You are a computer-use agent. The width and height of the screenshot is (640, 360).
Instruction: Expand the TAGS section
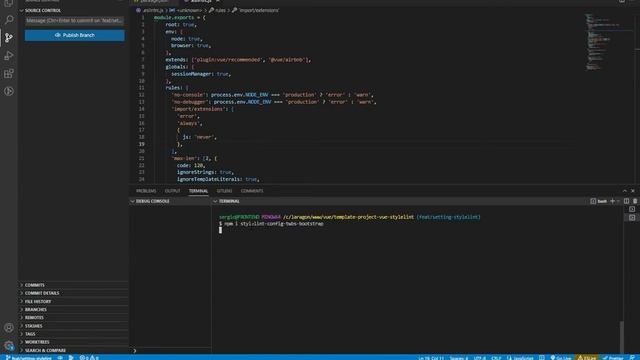[73, 334]
